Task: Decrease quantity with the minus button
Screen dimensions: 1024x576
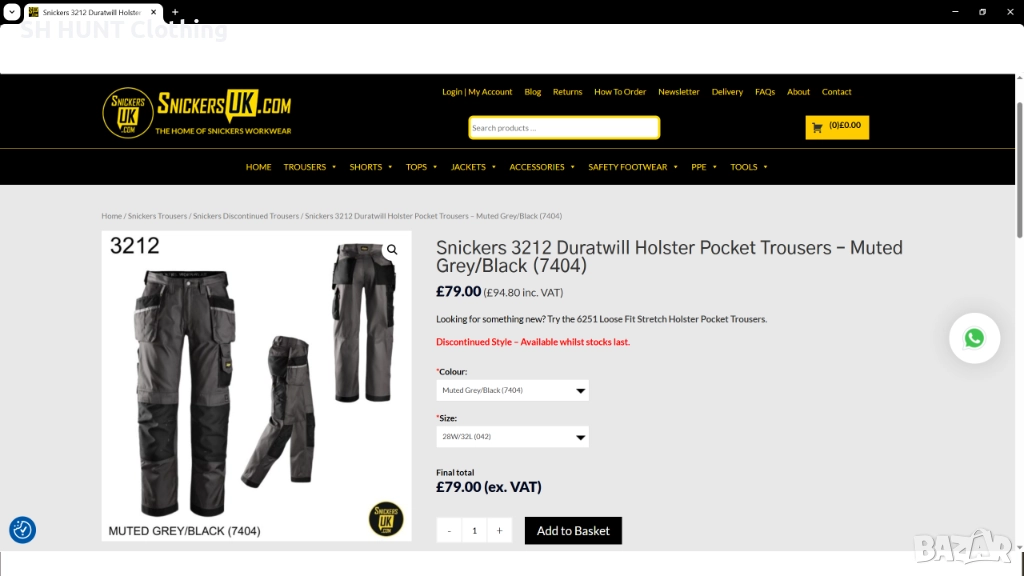Action: (x=449, y=530)
